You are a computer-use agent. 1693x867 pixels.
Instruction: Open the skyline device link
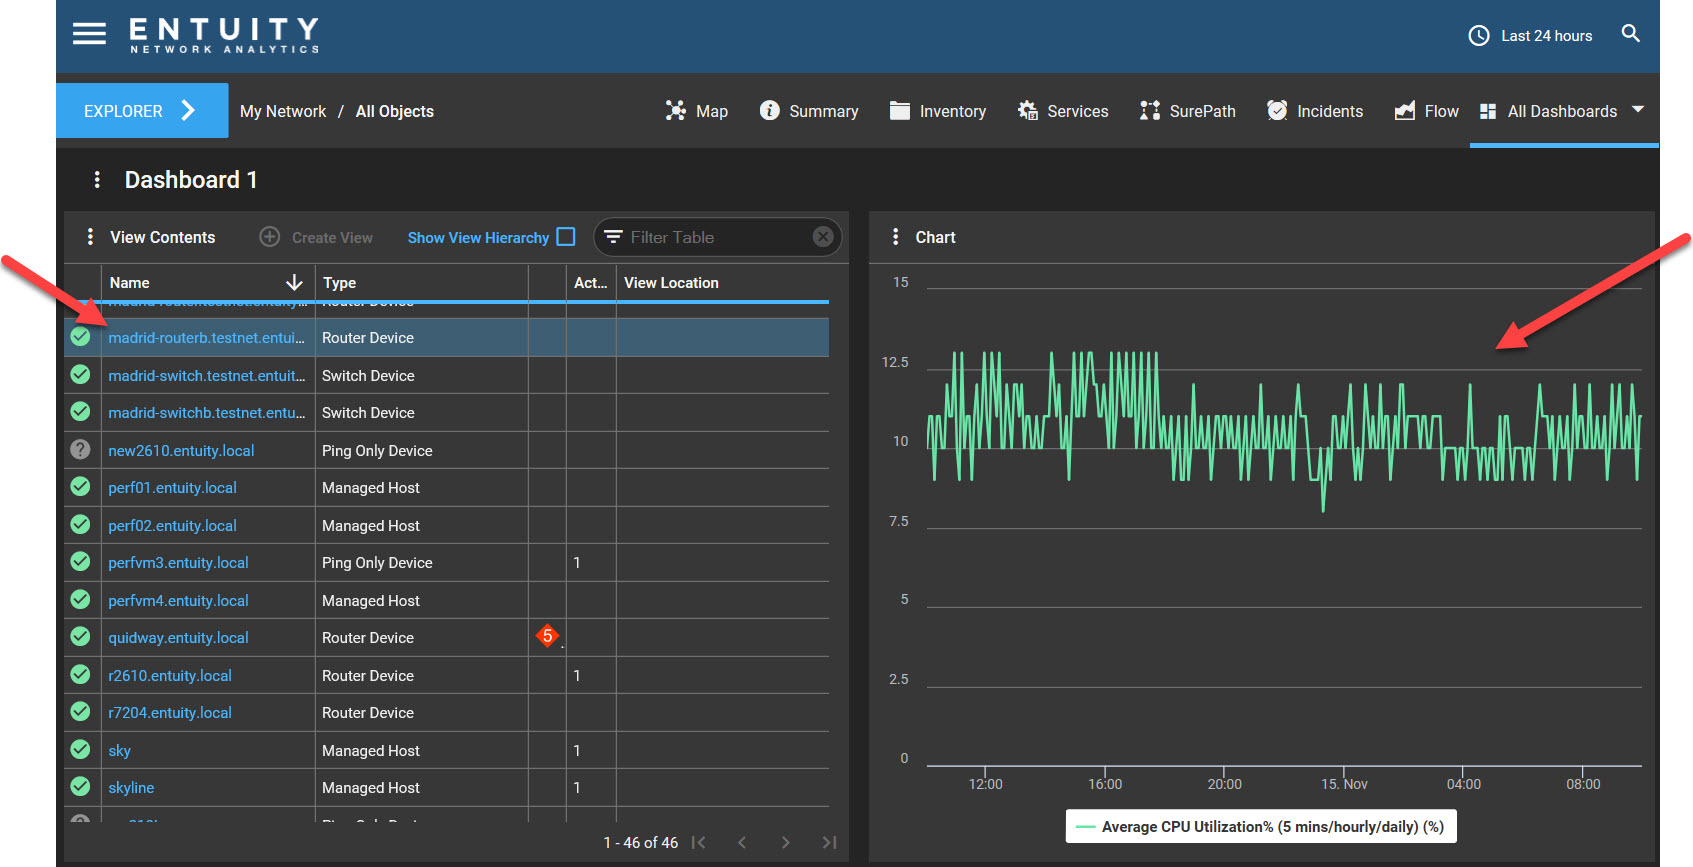[x=131, y=788]
